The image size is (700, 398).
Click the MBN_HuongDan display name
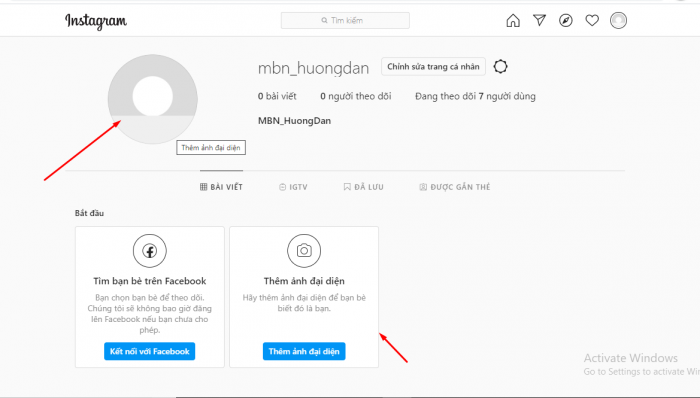click(x=294, y=120)
